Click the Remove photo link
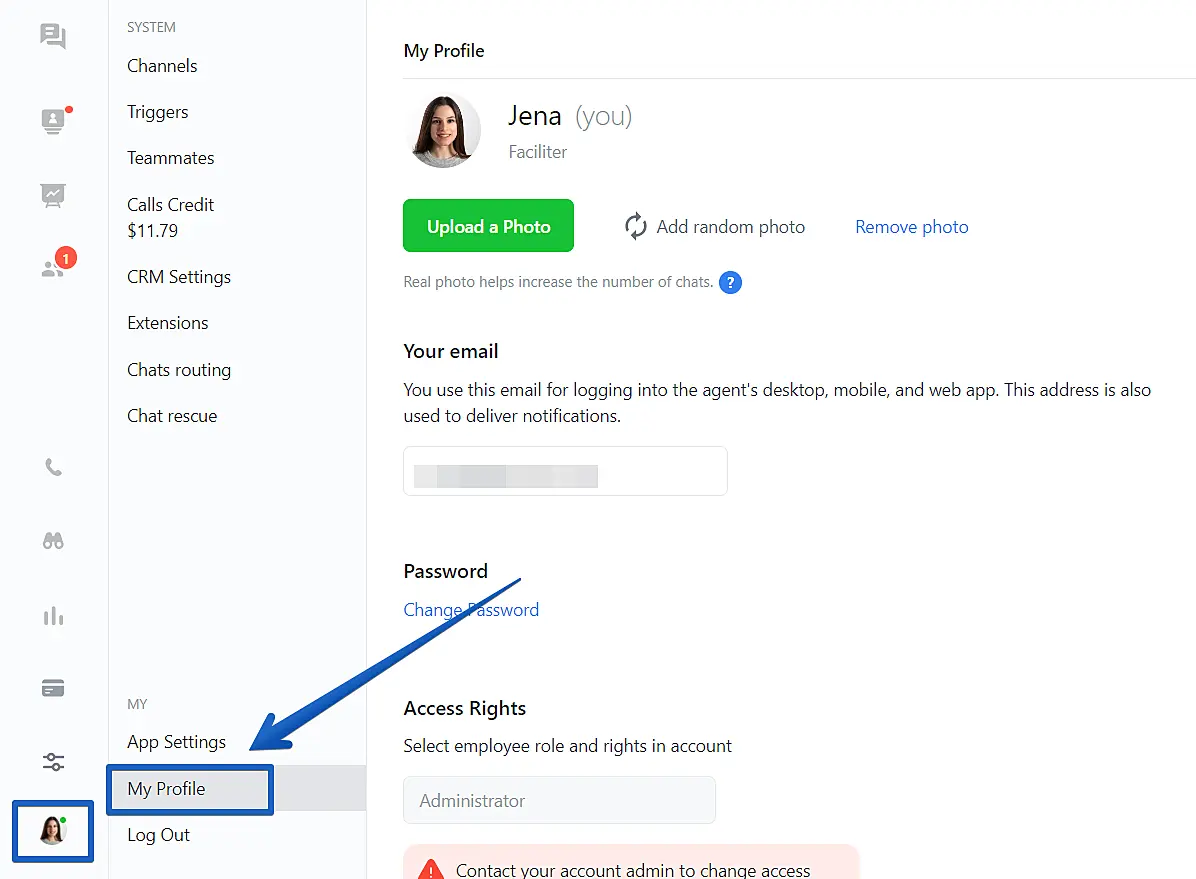1196x879 pixels. click(911, 227)
